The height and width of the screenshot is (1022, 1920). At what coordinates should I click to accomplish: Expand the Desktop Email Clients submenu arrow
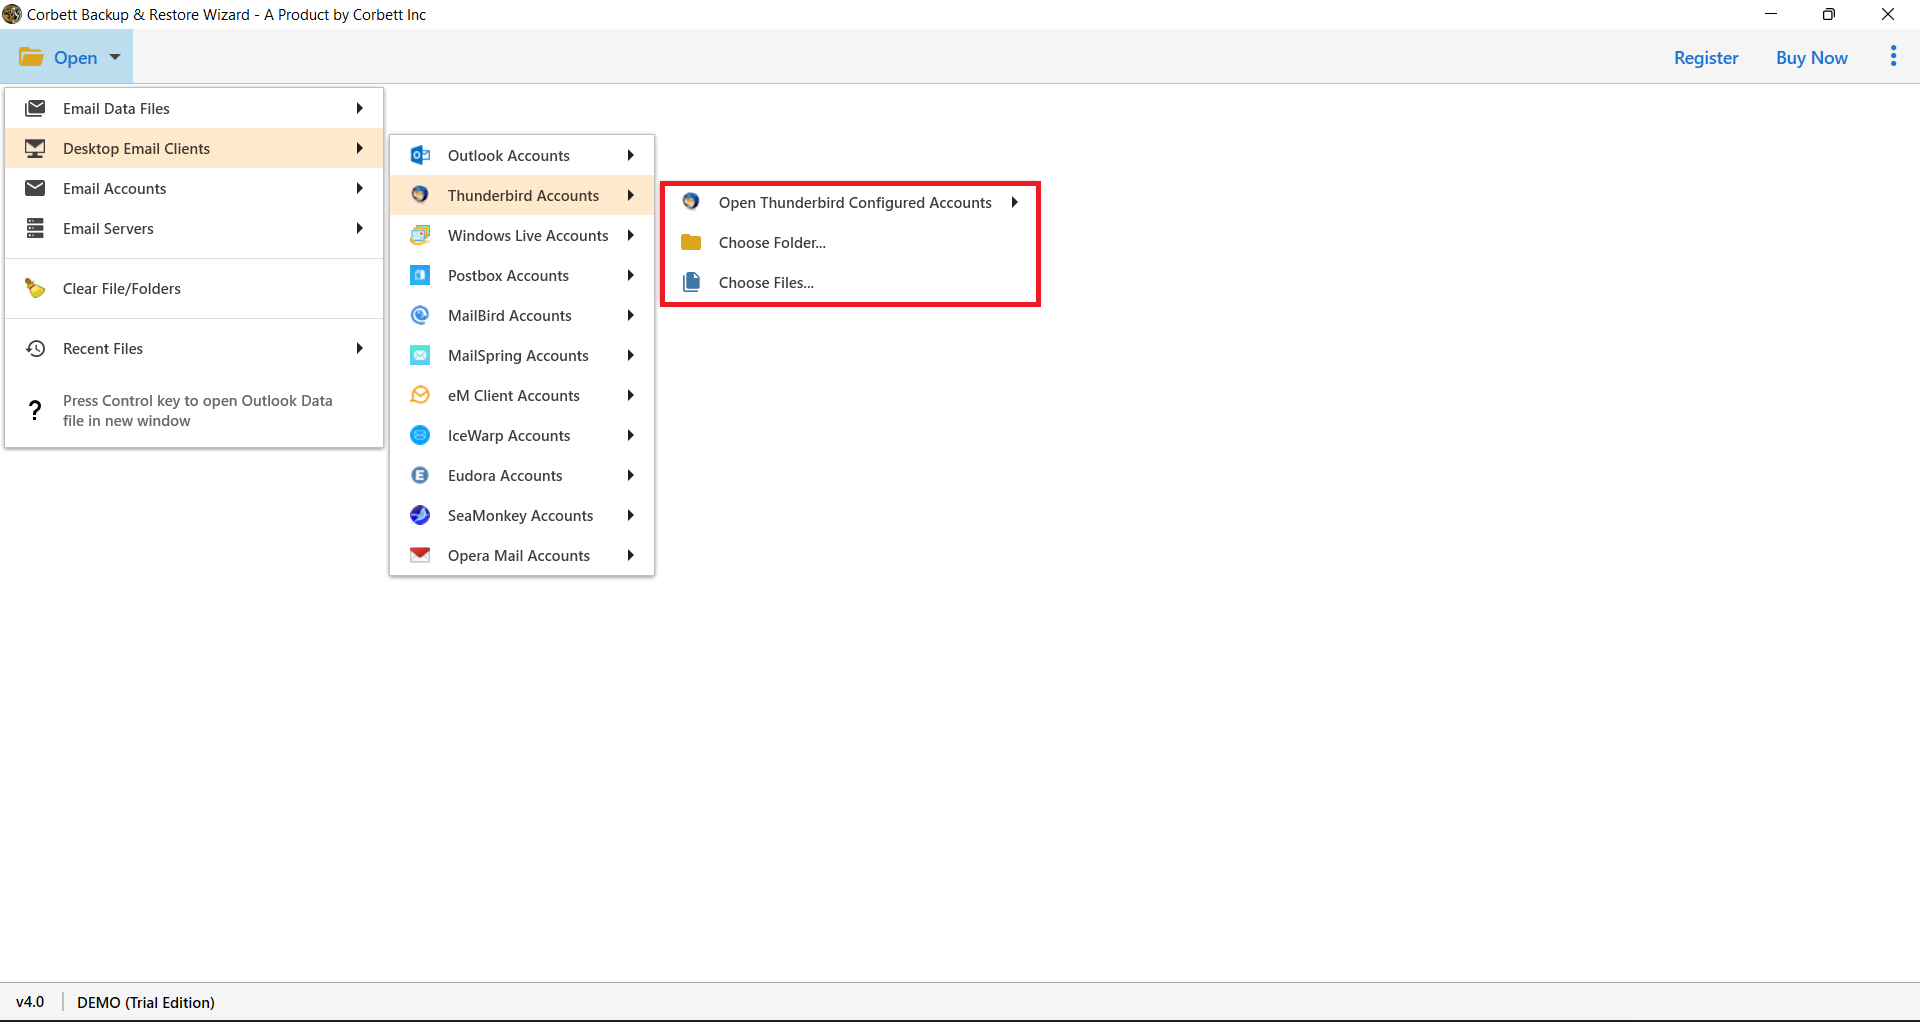coord(359,148)
